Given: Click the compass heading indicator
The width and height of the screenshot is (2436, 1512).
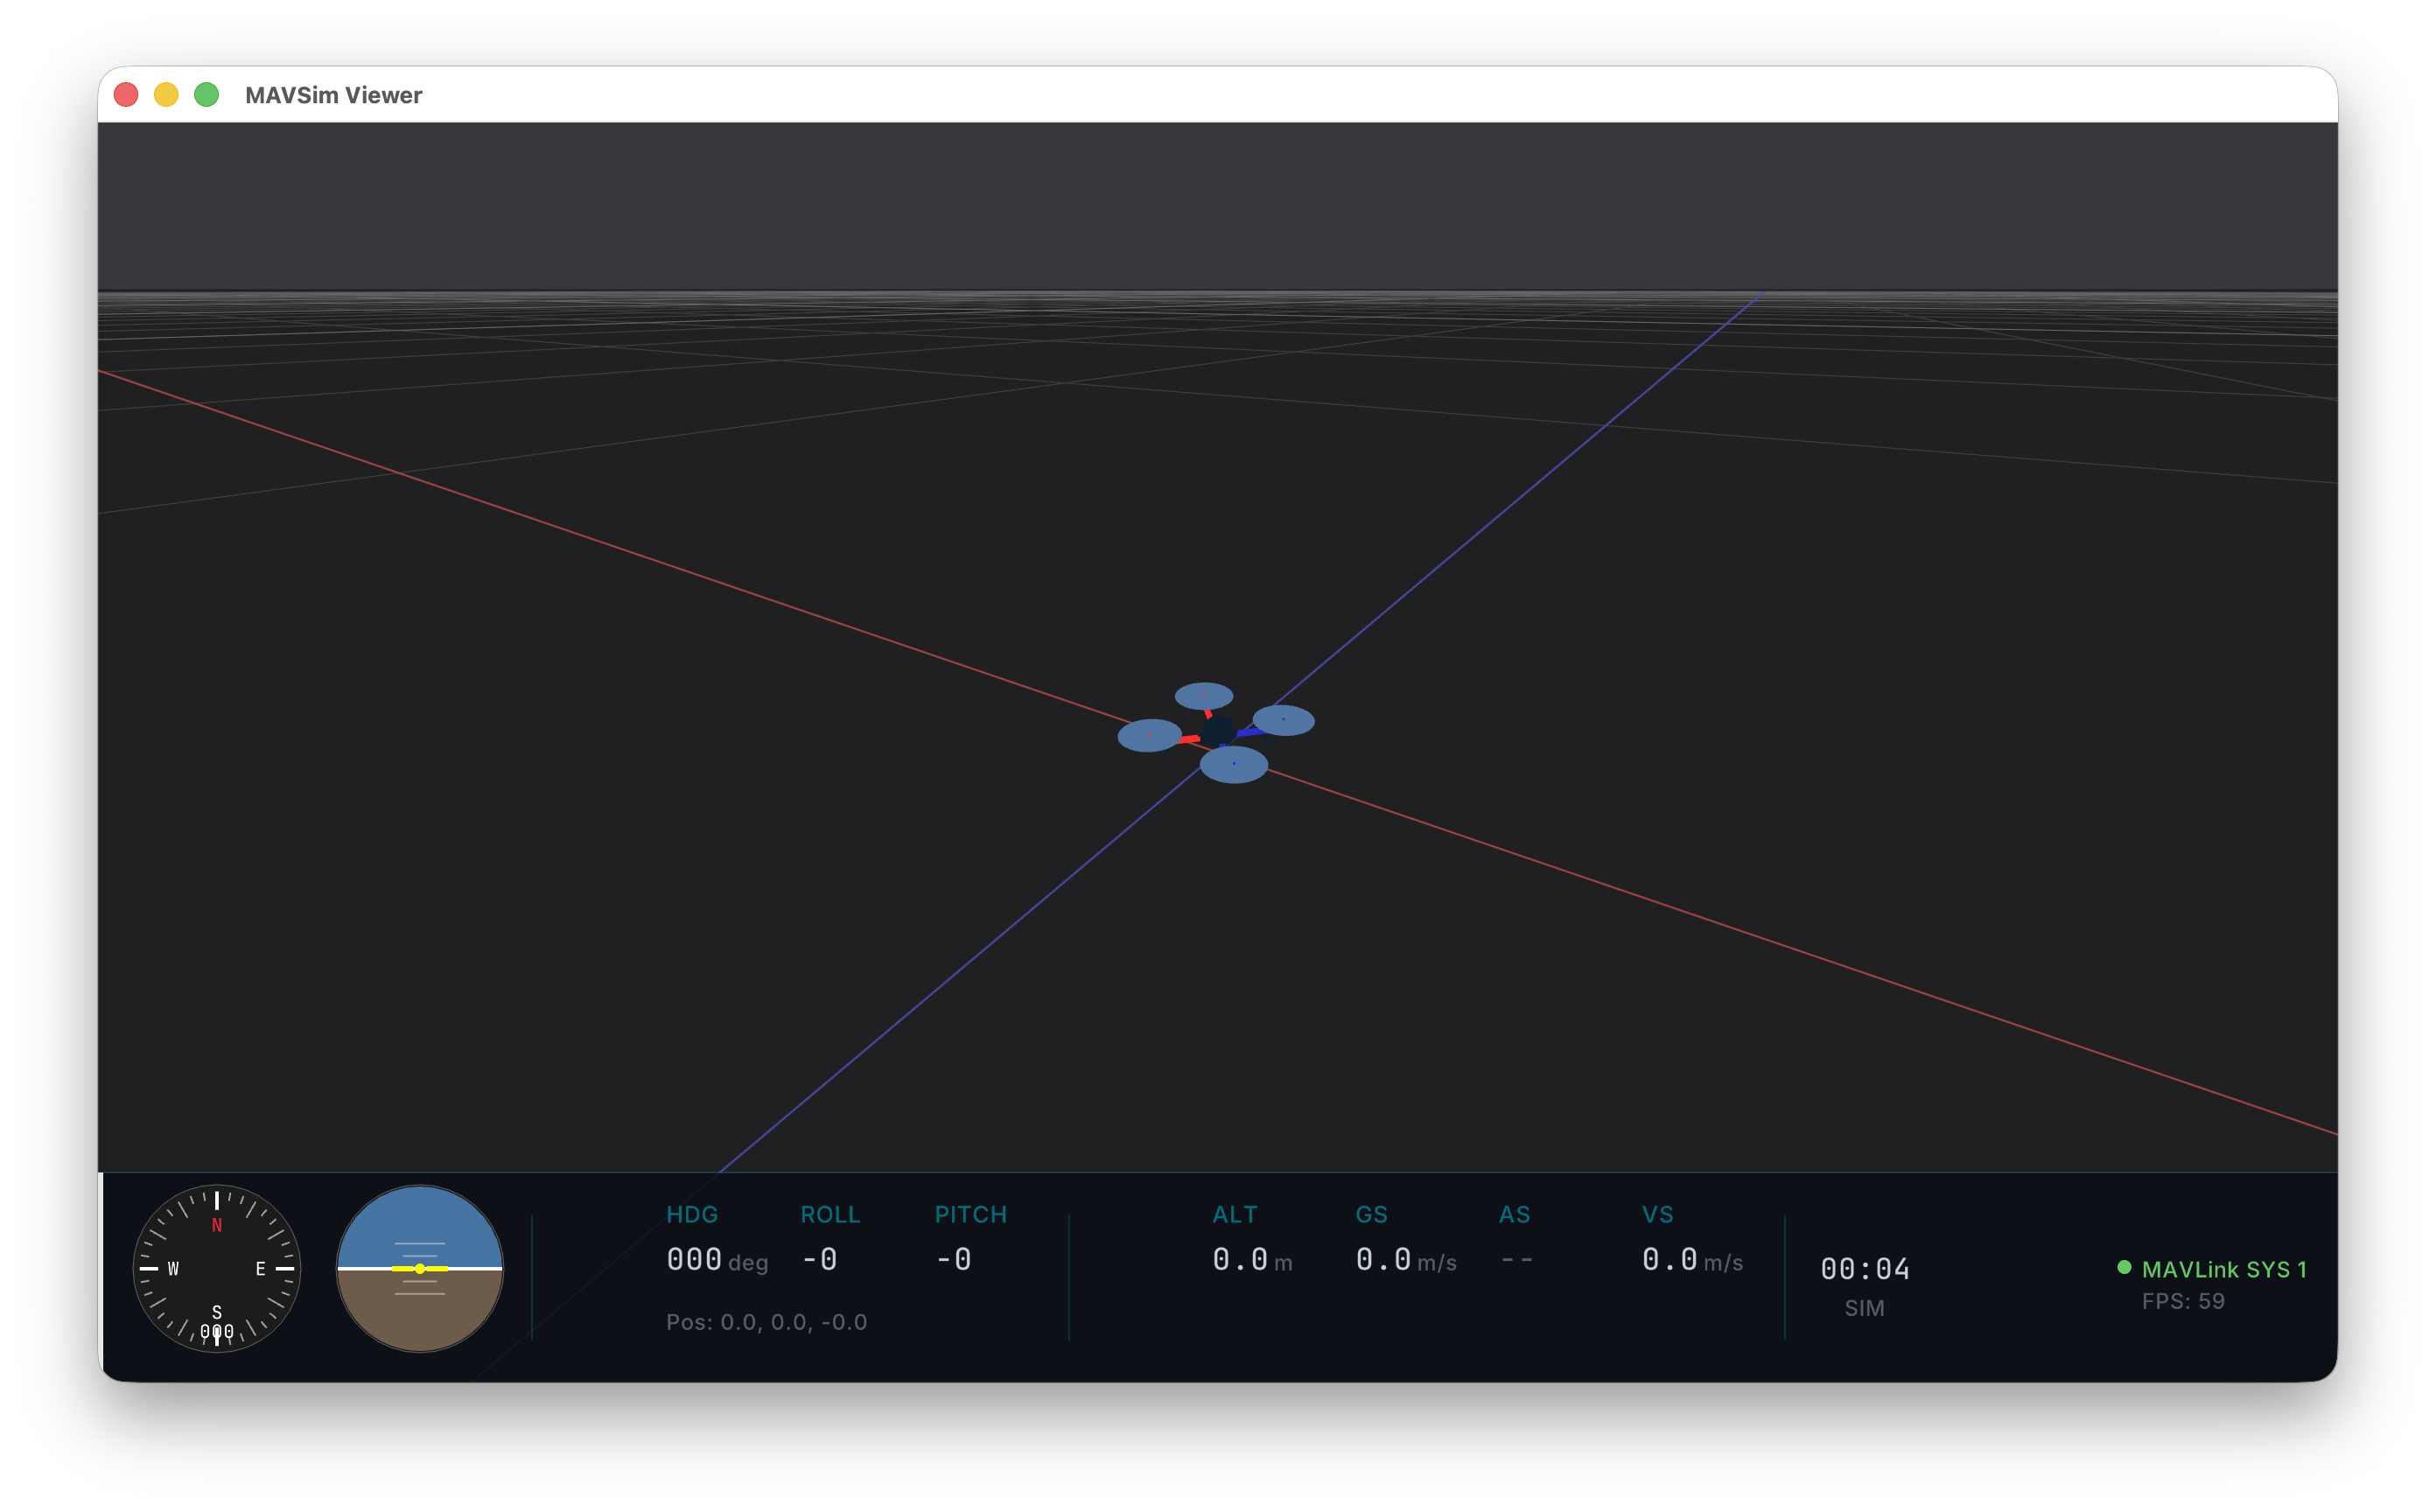Looking at the screenshot, I should [x=216, y=1268].
